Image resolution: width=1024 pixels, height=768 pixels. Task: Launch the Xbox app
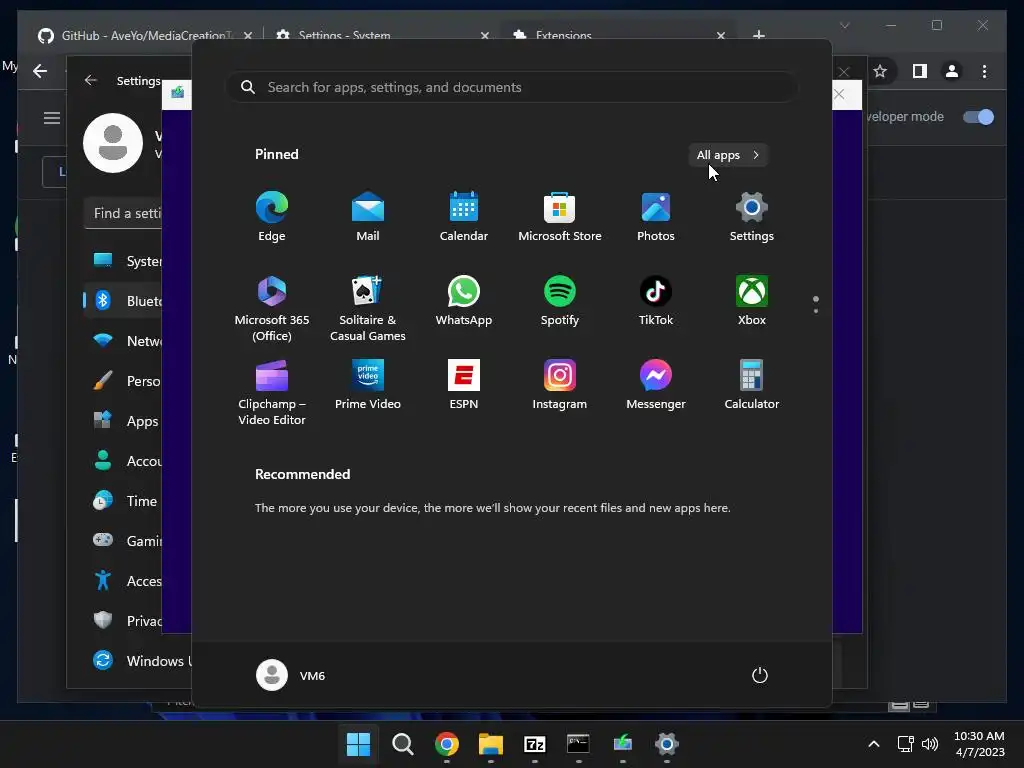(752, 301)
